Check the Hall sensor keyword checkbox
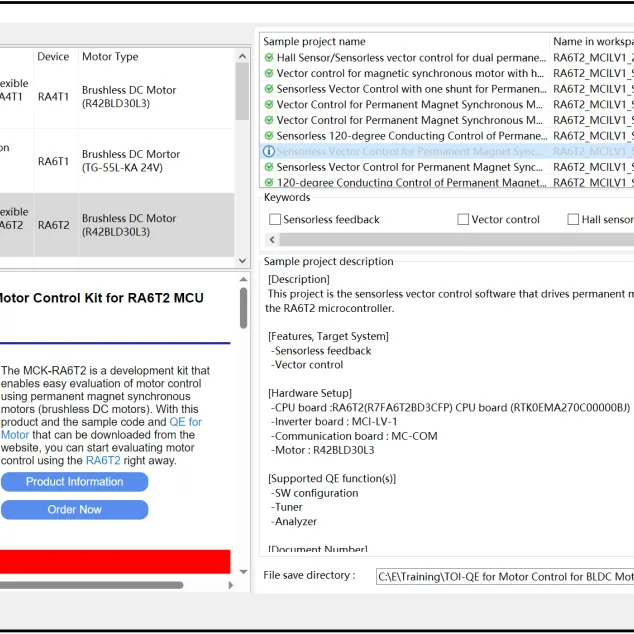 click(x=573, y=220)
